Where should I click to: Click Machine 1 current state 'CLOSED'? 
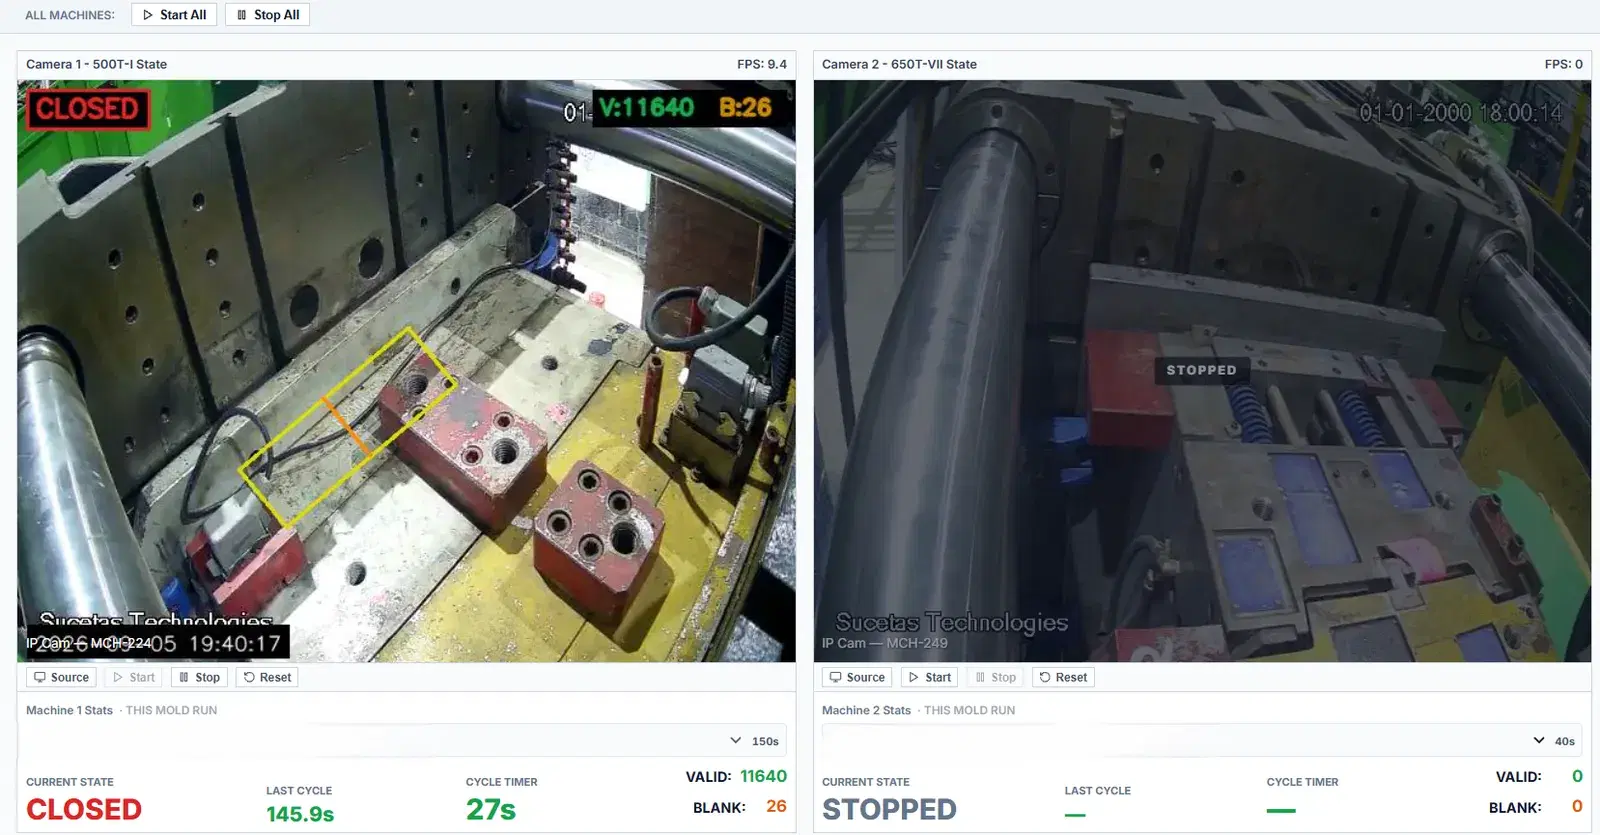tap(84, 809)
